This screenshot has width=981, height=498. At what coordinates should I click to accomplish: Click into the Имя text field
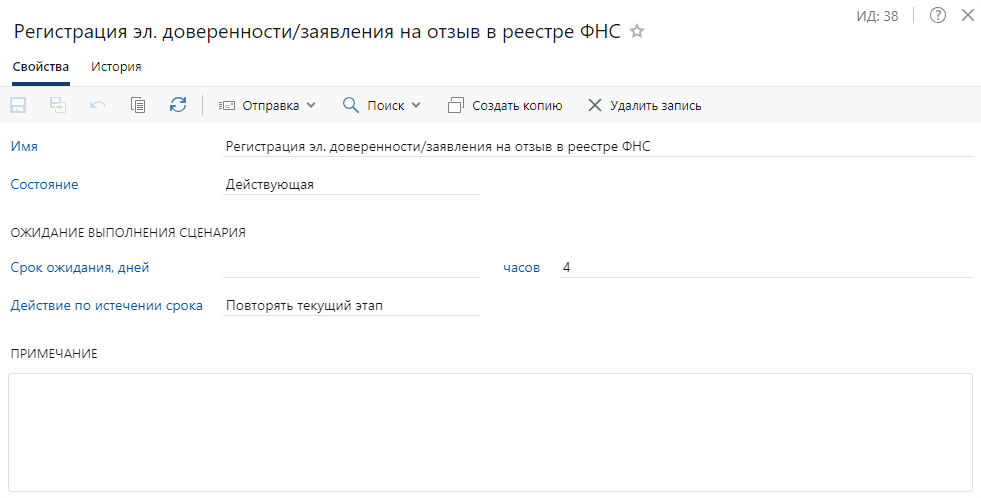[x=597, y=146]
